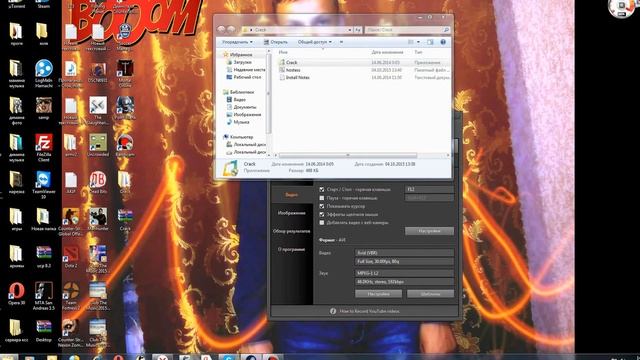Open the Обзор результатов tab
640x360 pixels.
(x=291, y=231)
